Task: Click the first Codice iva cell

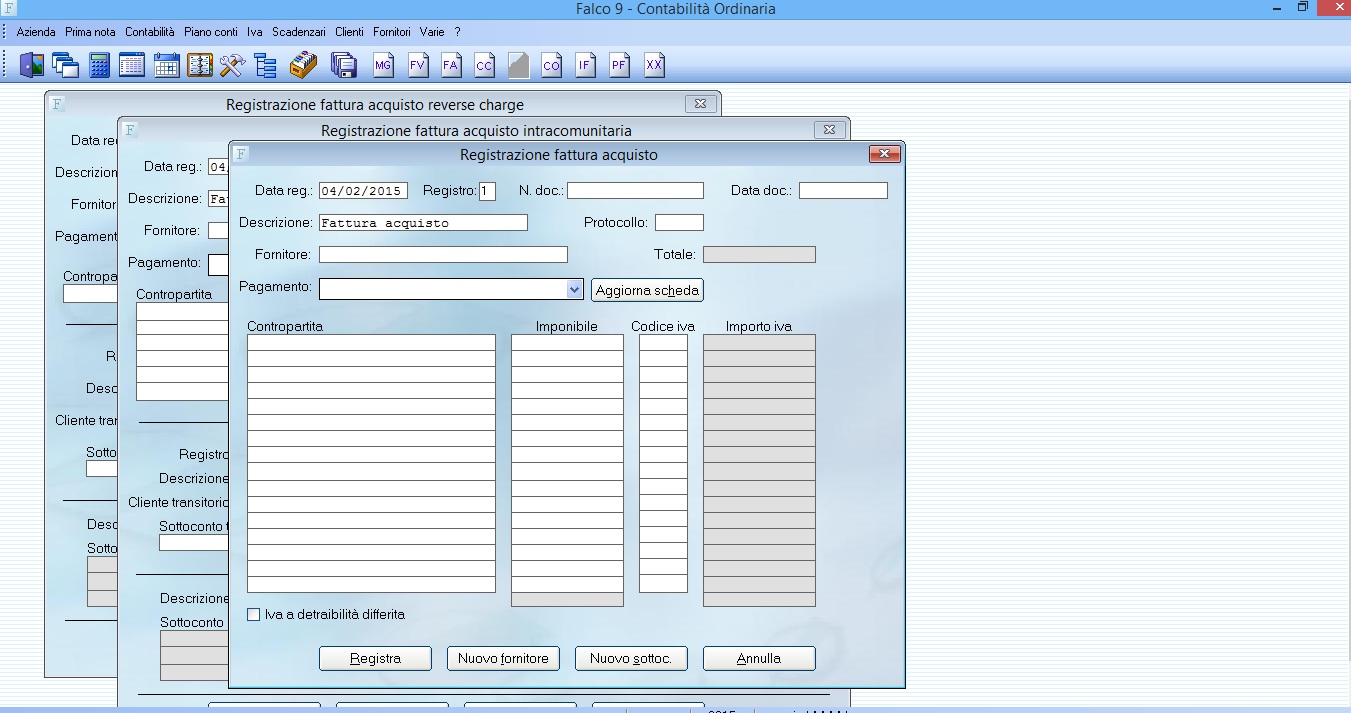Action: tap(663, 342)
